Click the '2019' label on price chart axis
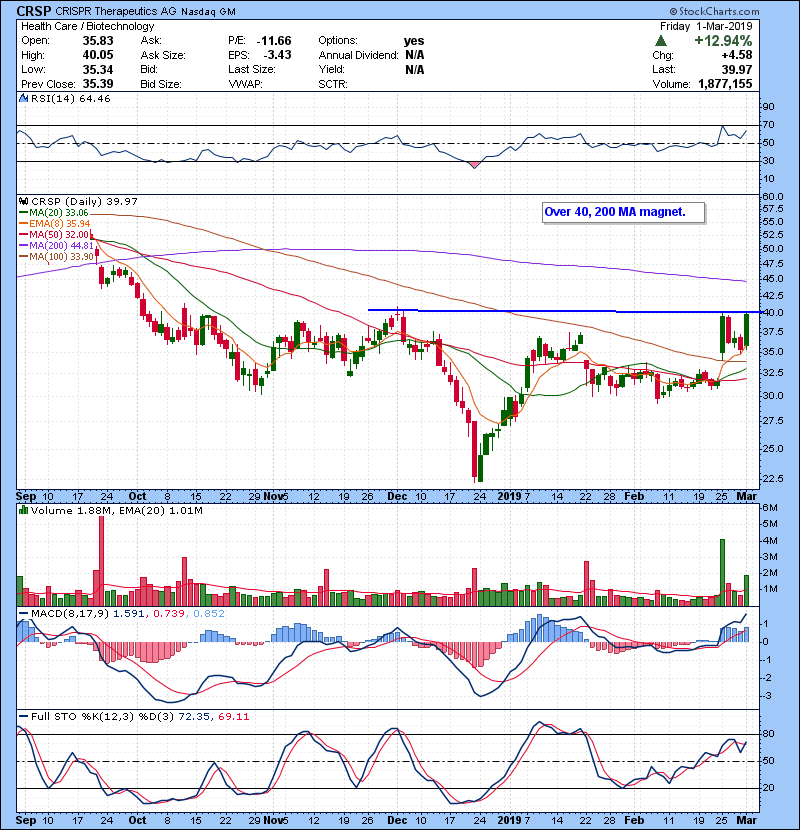The height and width of the screenshot is (830, 800). click(509, 497)
